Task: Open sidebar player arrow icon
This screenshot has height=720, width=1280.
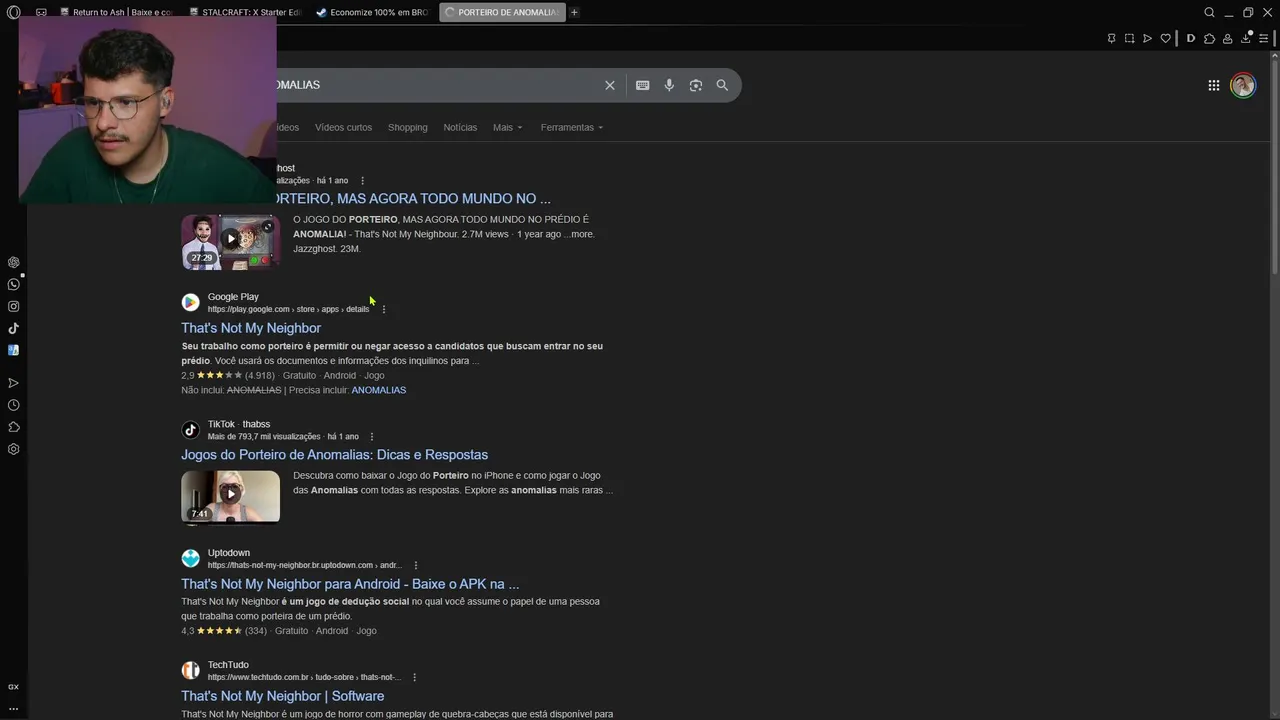Action: (13, 383)
